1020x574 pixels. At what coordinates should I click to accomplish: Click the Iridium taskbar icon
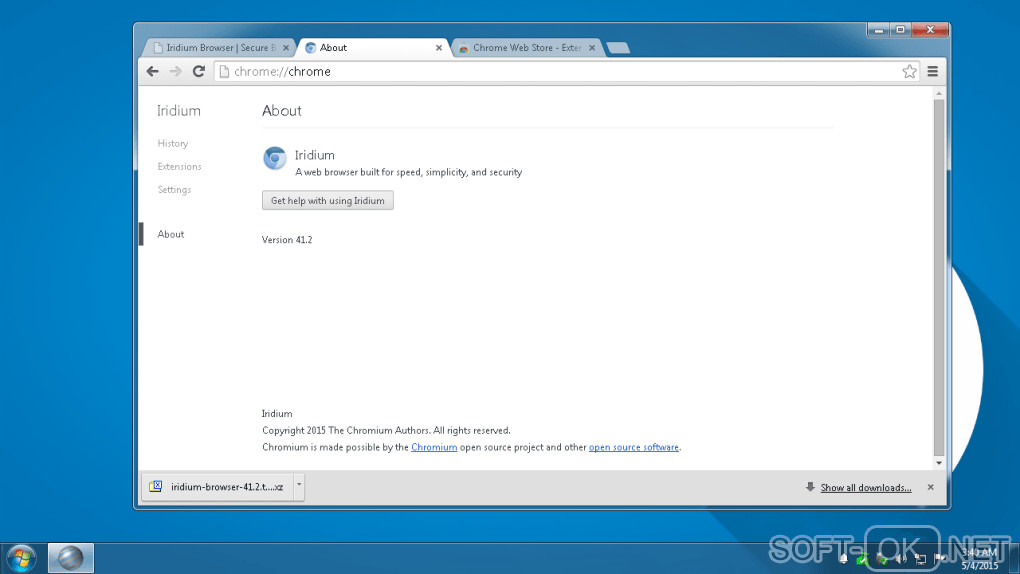tap(70, 558)
